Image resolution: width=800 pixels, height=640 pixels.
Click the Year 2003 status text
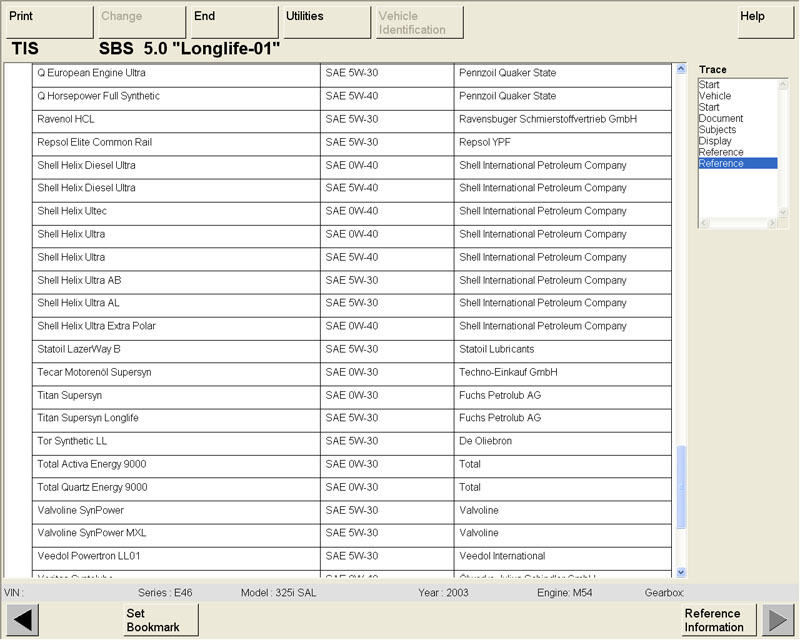(x=443, y=593)
